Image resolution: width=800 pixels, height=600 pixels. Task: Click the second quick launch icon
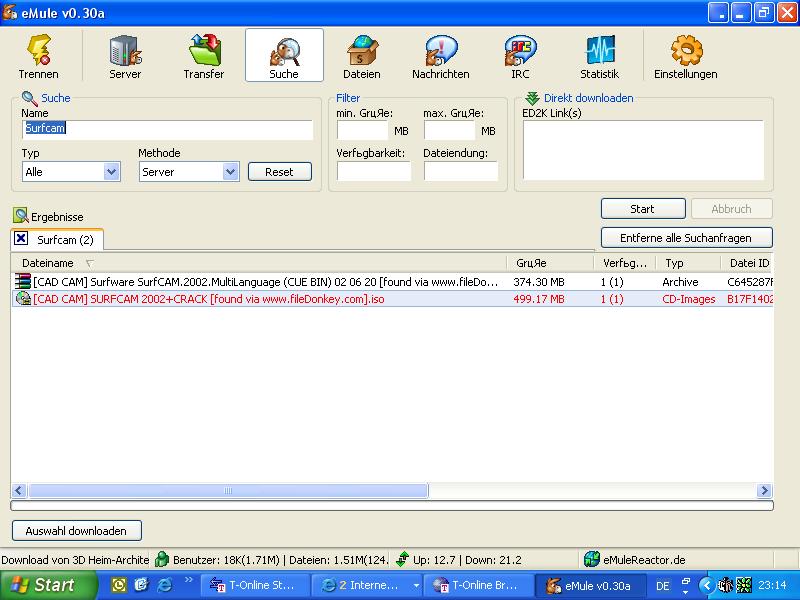tap(141, 585)
